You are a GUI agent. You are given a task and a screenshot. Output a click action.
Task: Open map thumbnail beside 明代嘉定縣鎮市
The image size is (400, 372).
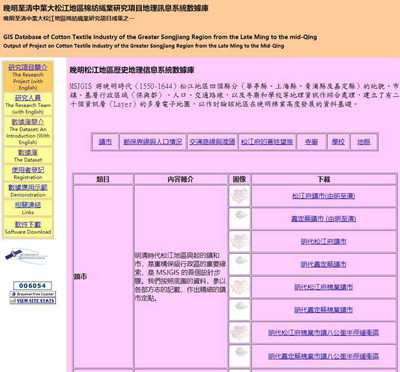[x=240, y=265]
